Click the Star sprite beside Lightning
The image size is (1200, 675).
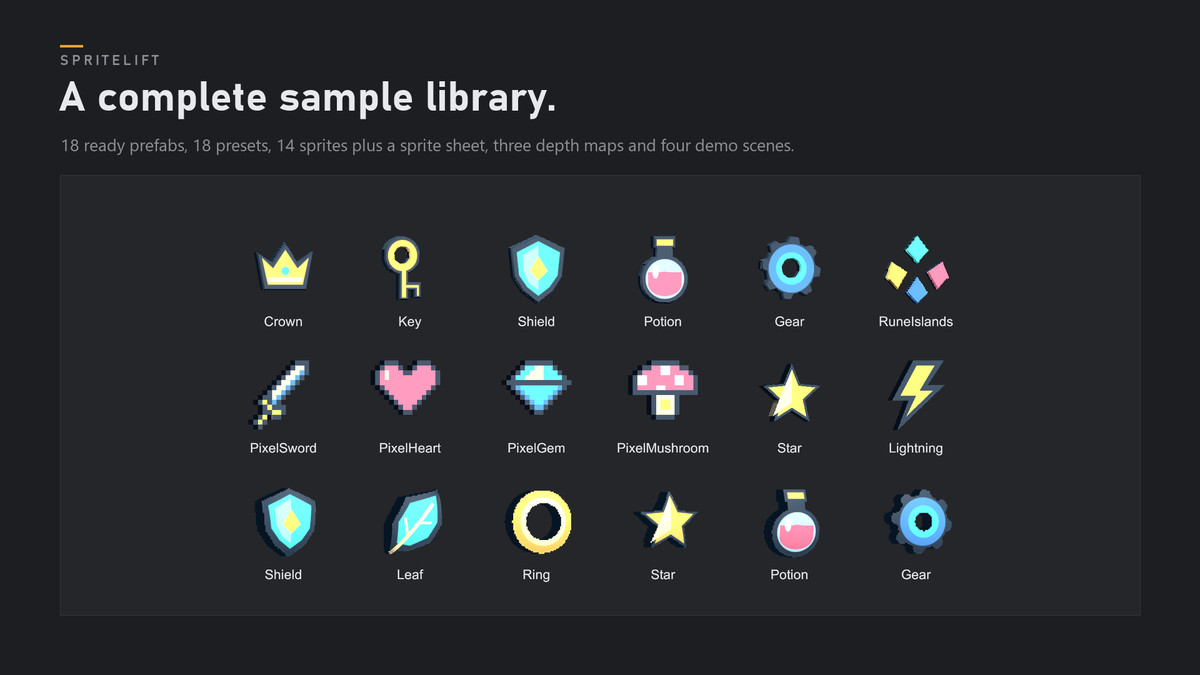pos(790,394)
